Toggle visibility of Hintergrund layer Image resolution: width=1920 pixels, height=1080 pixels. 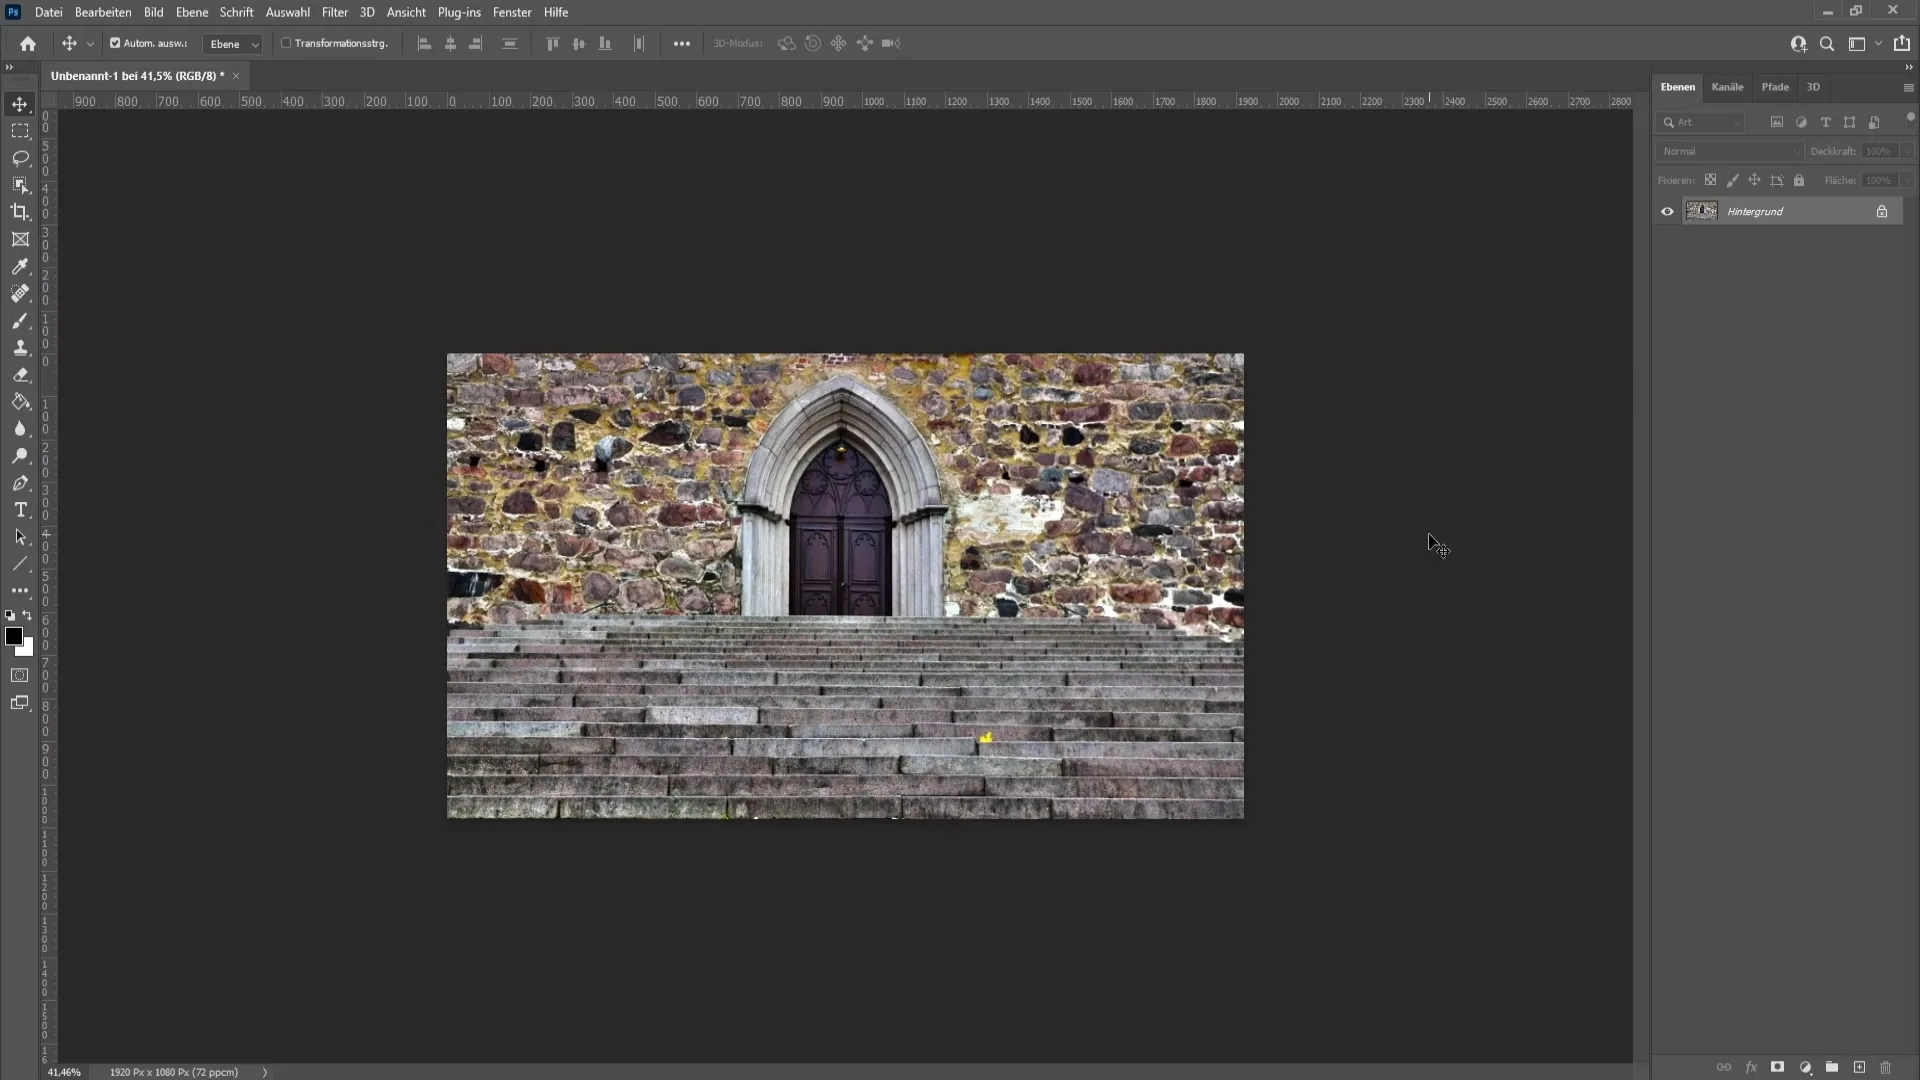1667,211
